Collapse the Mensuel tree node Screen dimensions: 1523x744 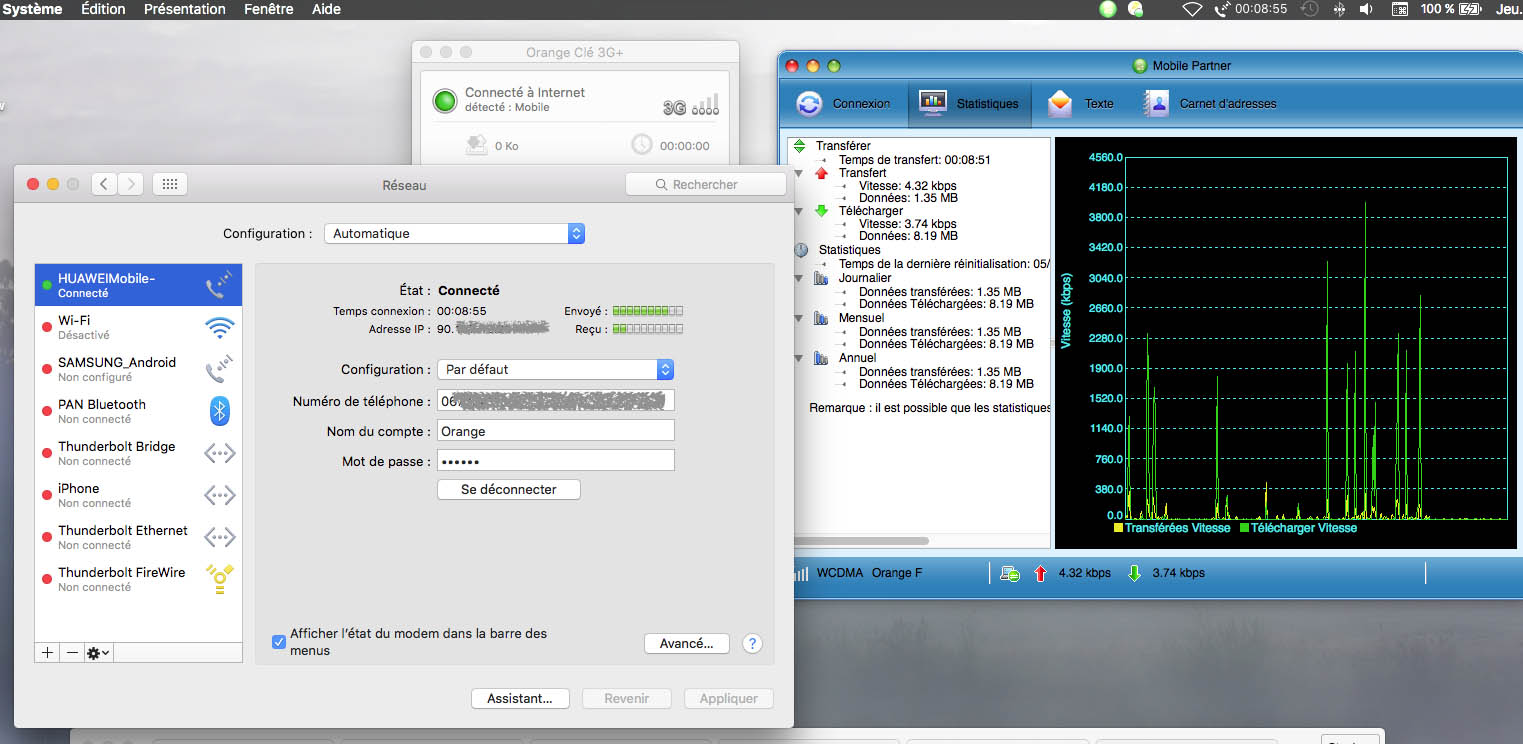(798, 318)
